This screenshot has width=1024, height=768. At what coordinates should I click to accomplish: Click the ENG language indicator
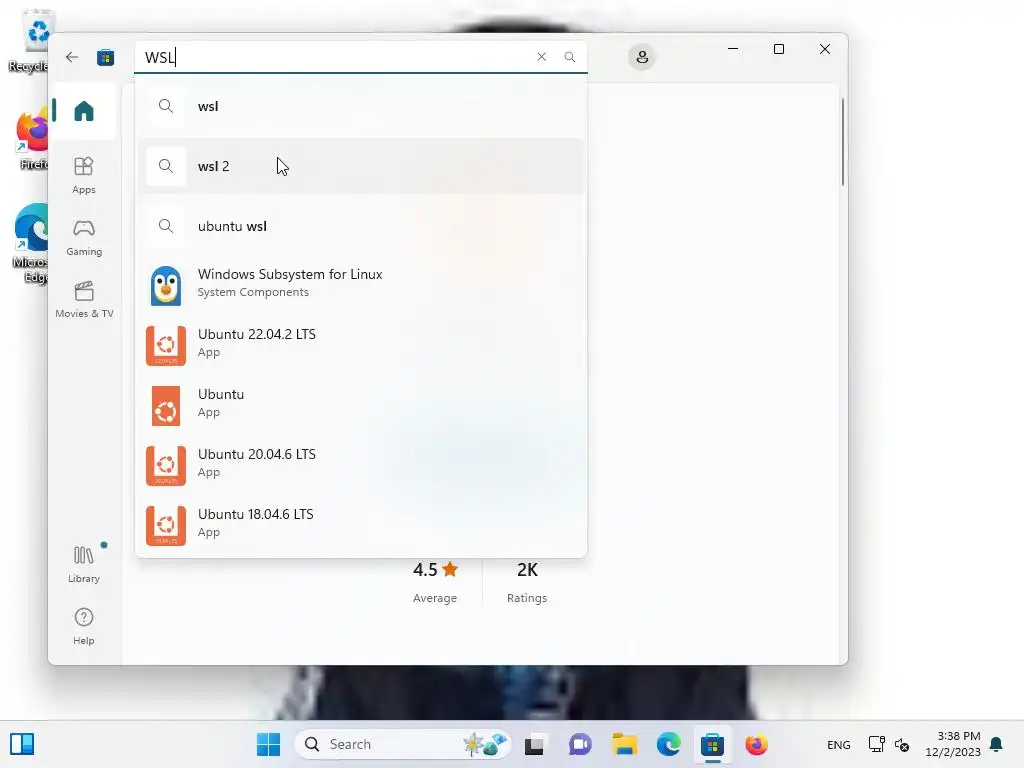[839, 745]
